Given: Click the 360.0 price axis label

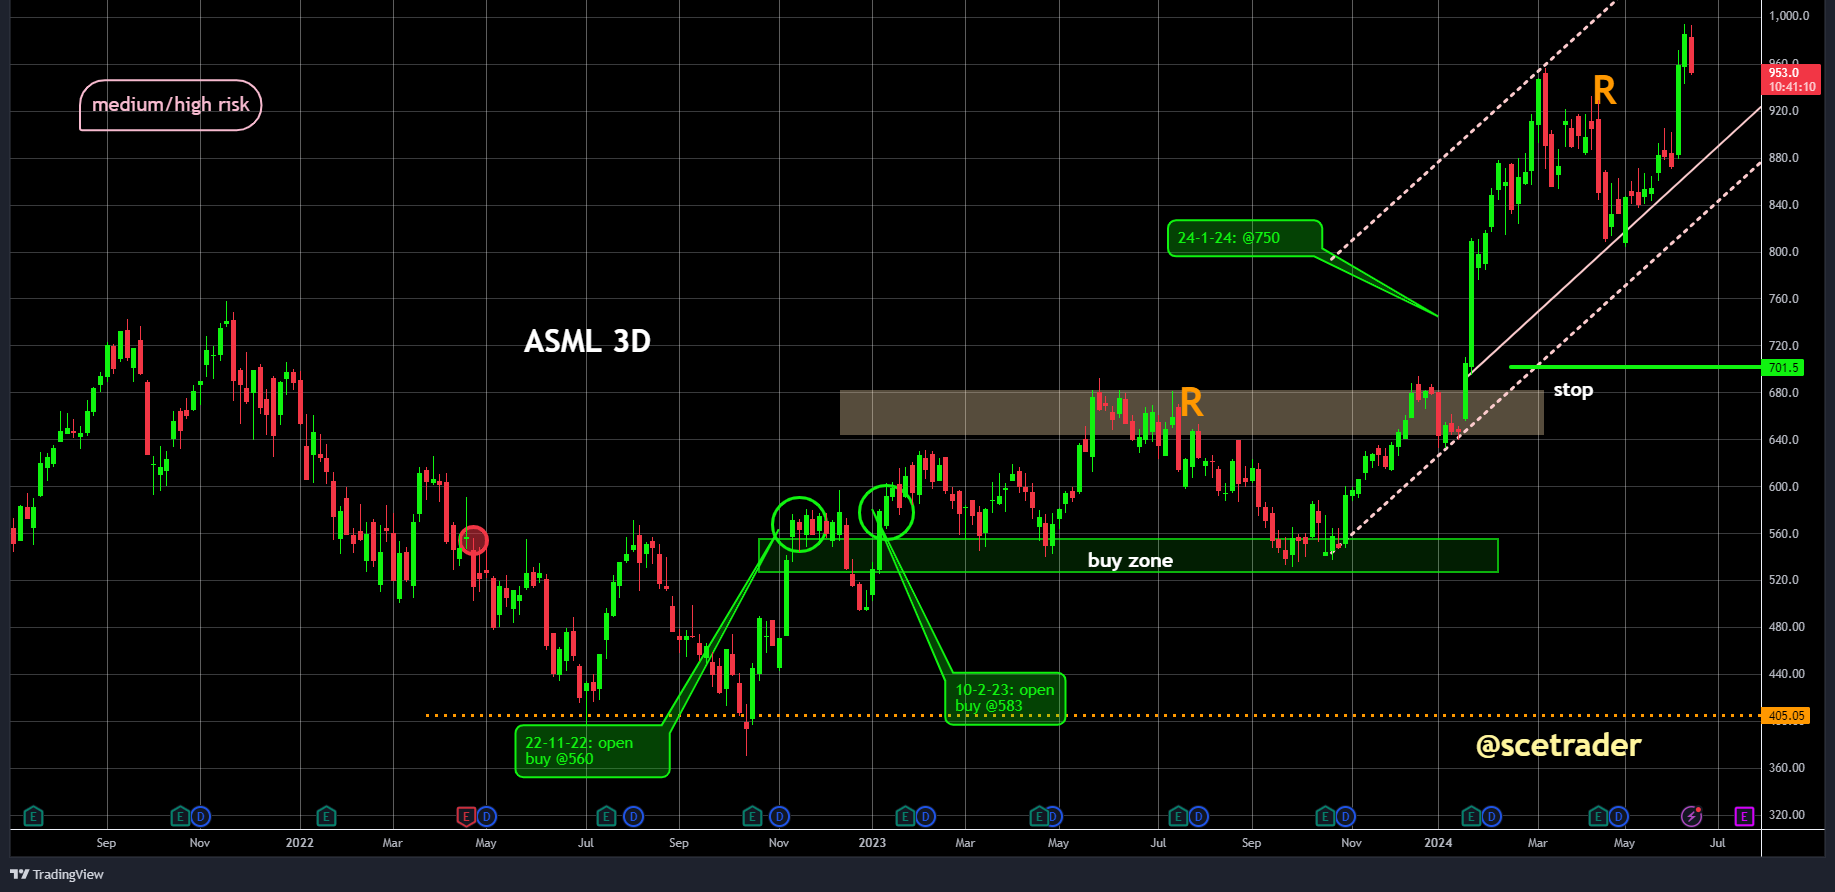Looking at the screenshot, I should point(1786,768).
